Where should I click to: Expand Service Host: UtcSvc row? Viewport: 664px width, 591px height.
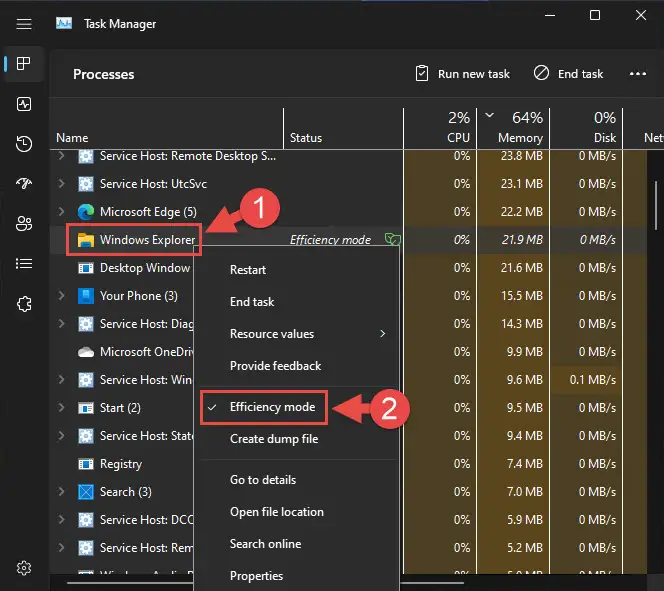(x=61, y=184)
